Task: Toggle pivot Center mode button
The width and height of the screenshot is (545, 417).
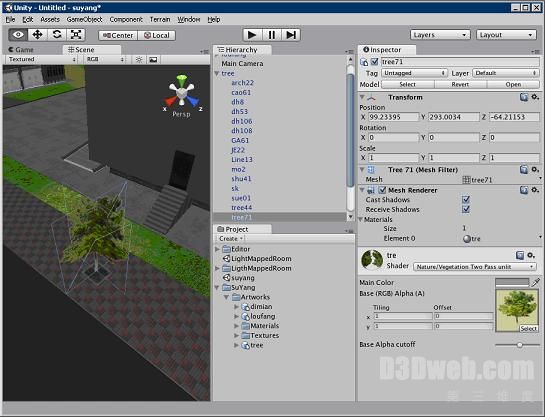Action: 118,35
